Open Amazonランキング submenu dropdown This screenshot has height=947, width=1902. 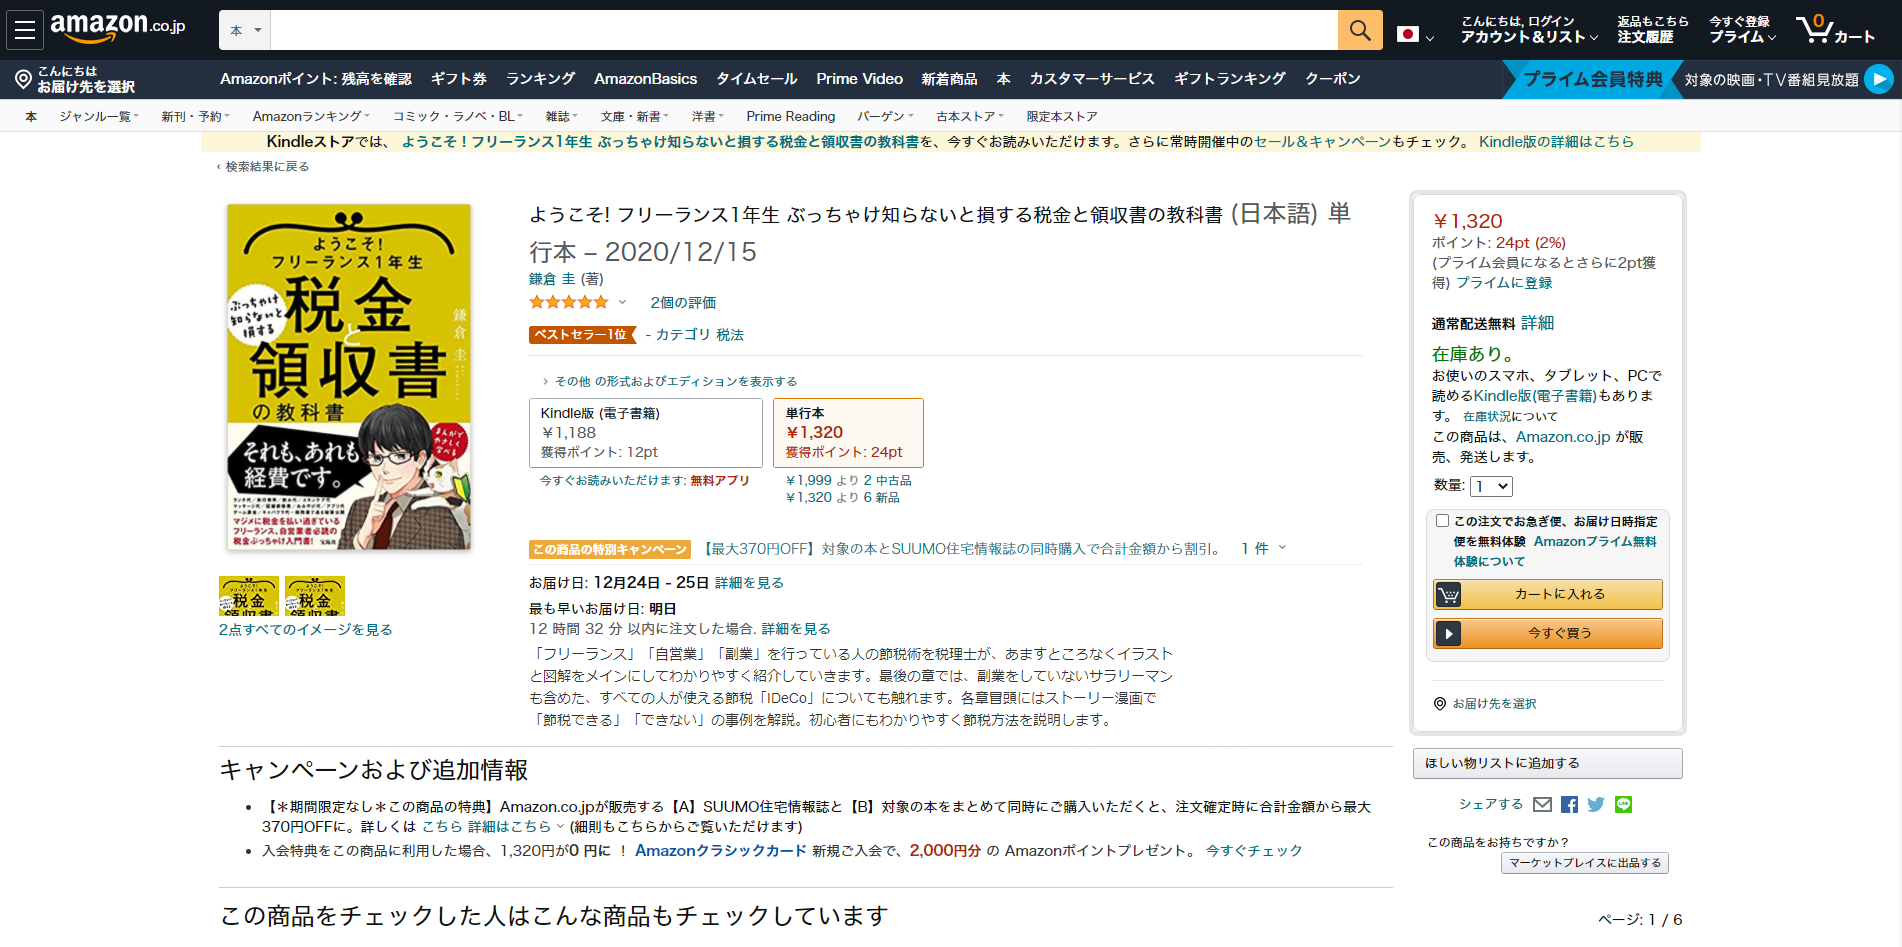point(311,117)
